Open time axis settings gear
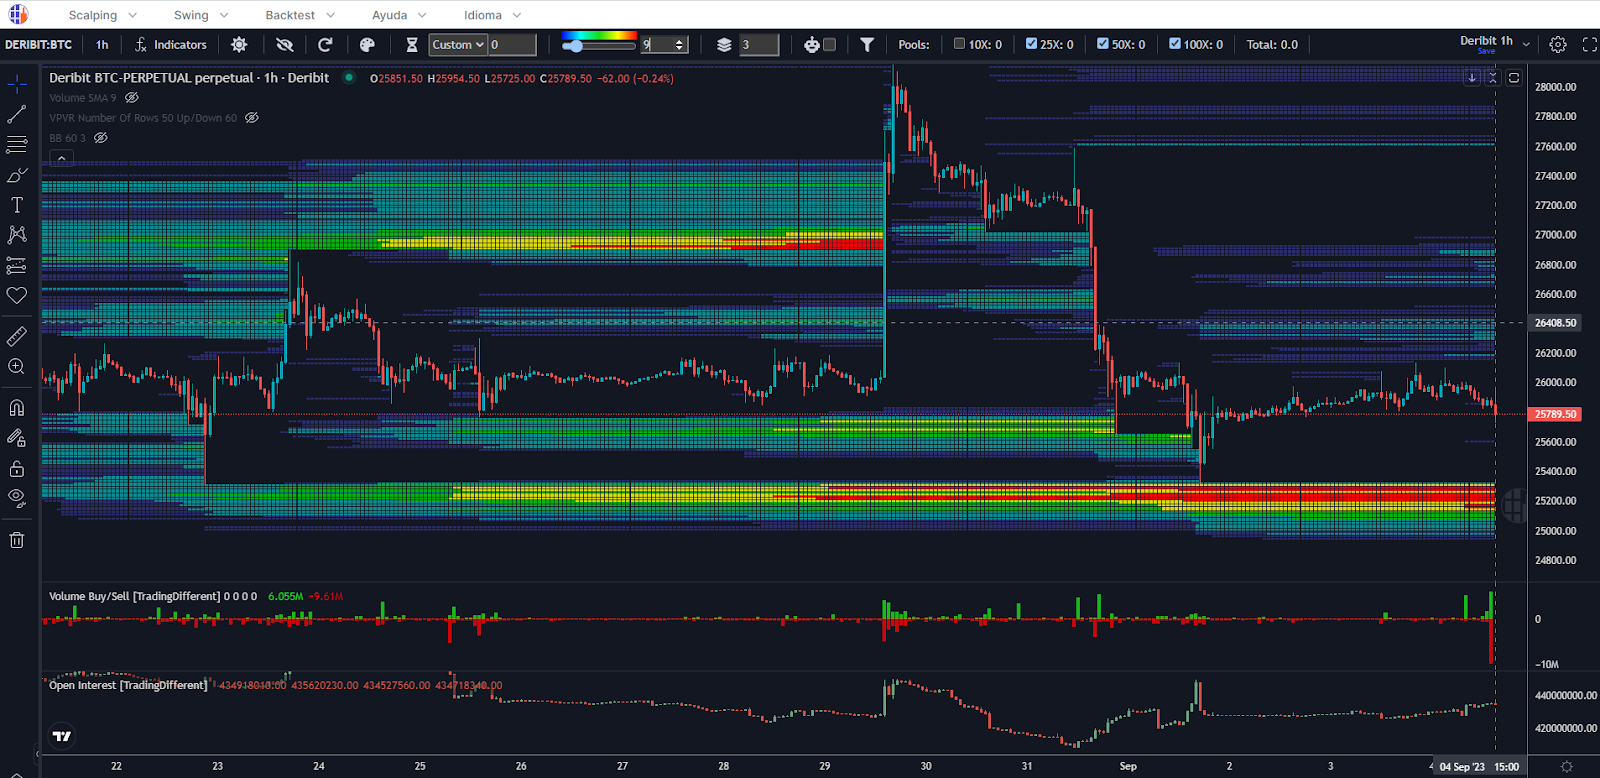 point(1566,767)
